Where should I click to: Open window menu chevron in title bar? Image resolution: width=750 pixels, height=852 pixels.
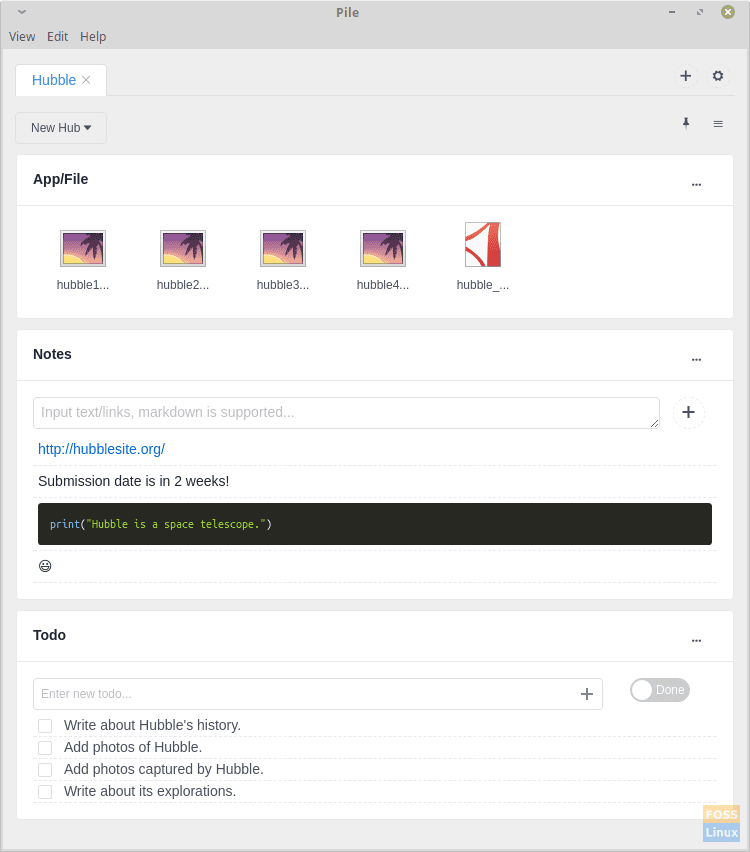click(22, 11)
